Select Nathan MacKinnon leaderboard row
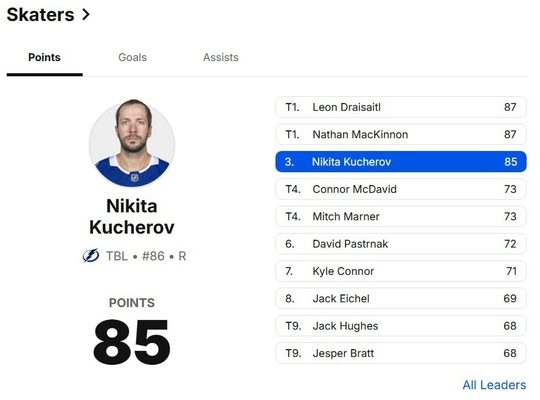Viewport: 540px width, 400px height. pyautogui.click(x=401, y=134)
